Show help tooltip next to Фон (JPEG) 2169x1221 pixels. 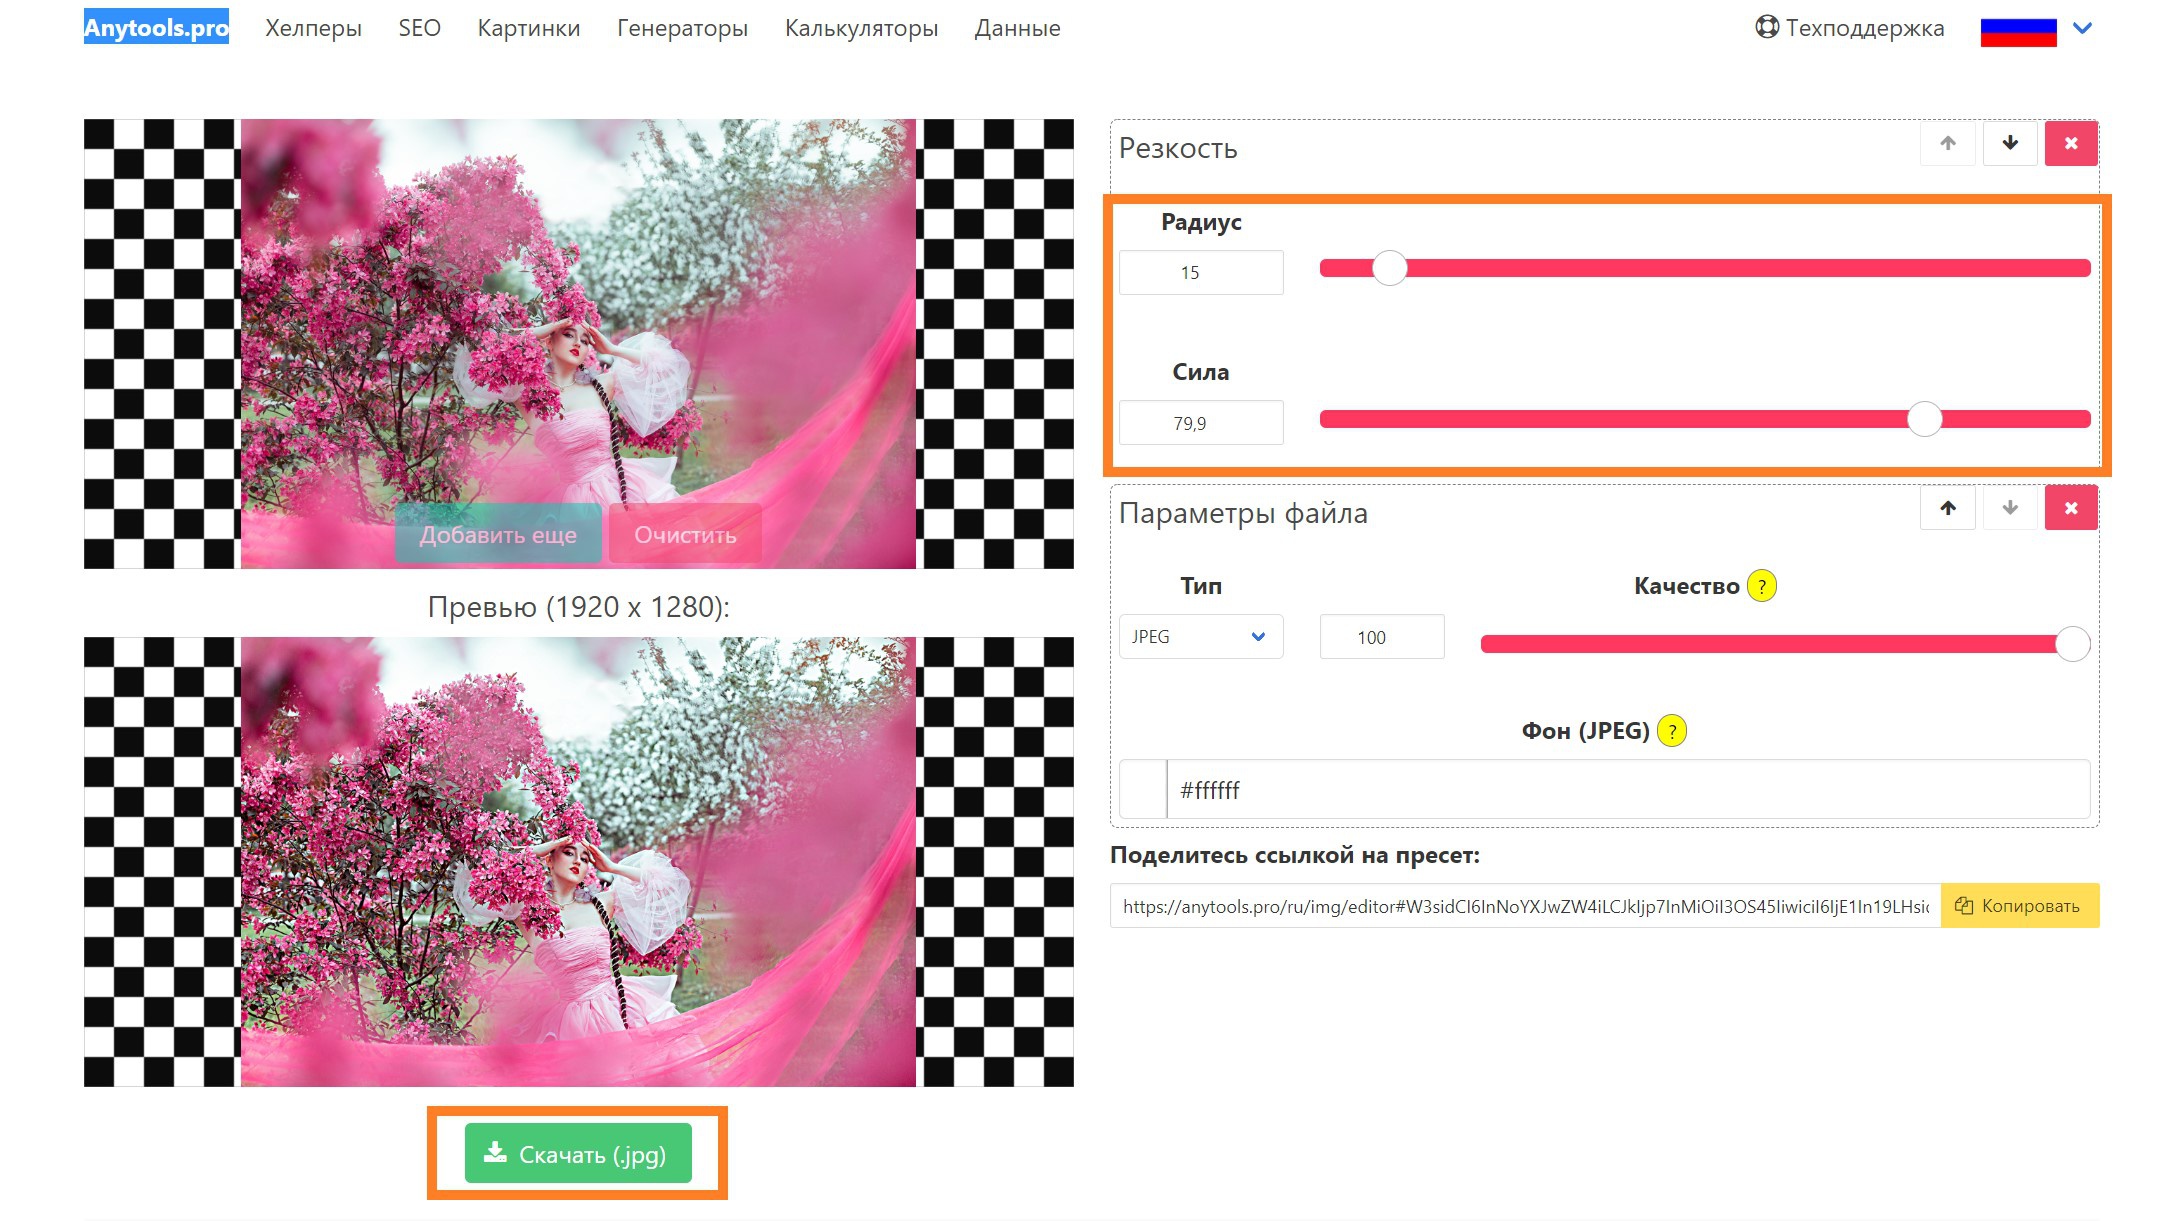pyautogui.click(x=1671, y=731)
